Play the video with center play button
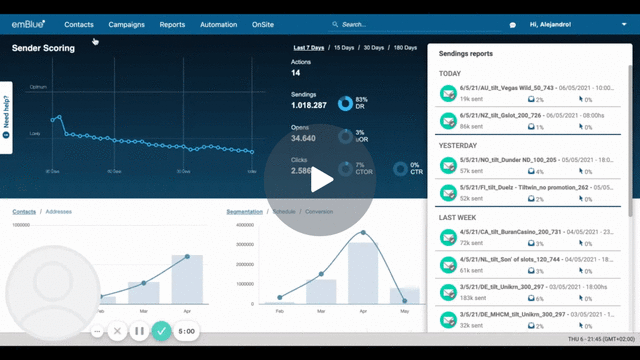Viewport: 640px width, 360px height. pos(320,180)
